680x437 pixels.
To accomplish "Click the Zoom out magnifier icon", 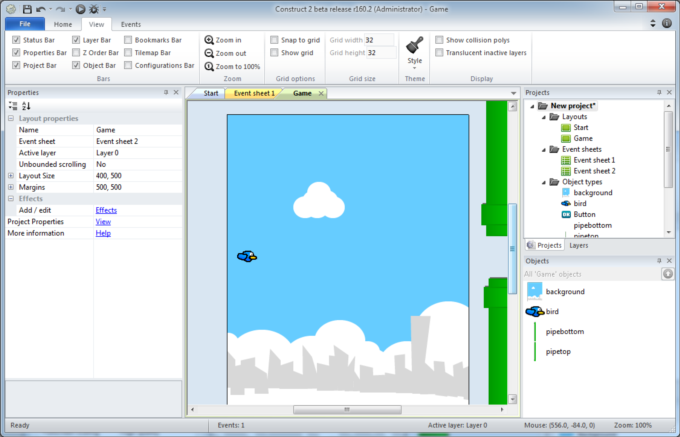I will click(x=209, y=53).
